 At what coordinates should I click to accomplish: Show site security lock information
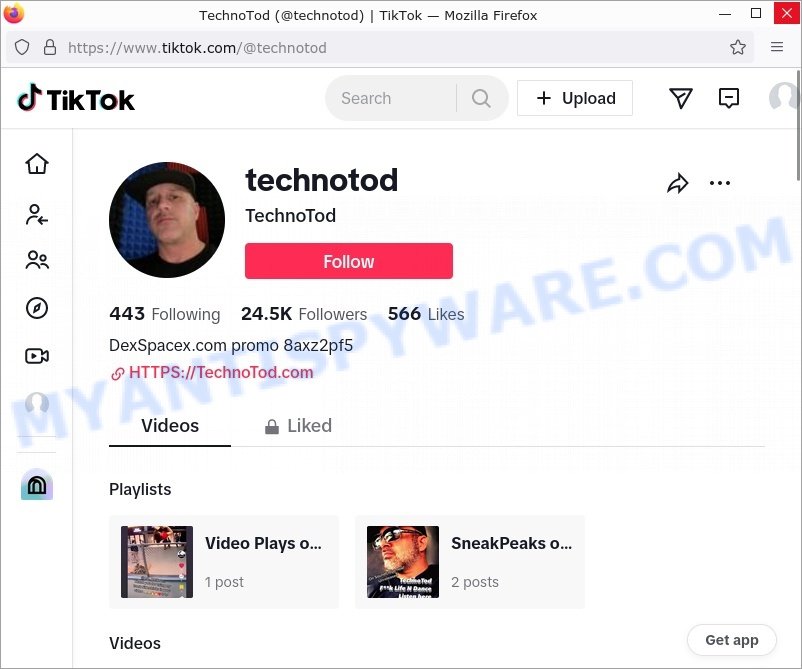point(50,48)
